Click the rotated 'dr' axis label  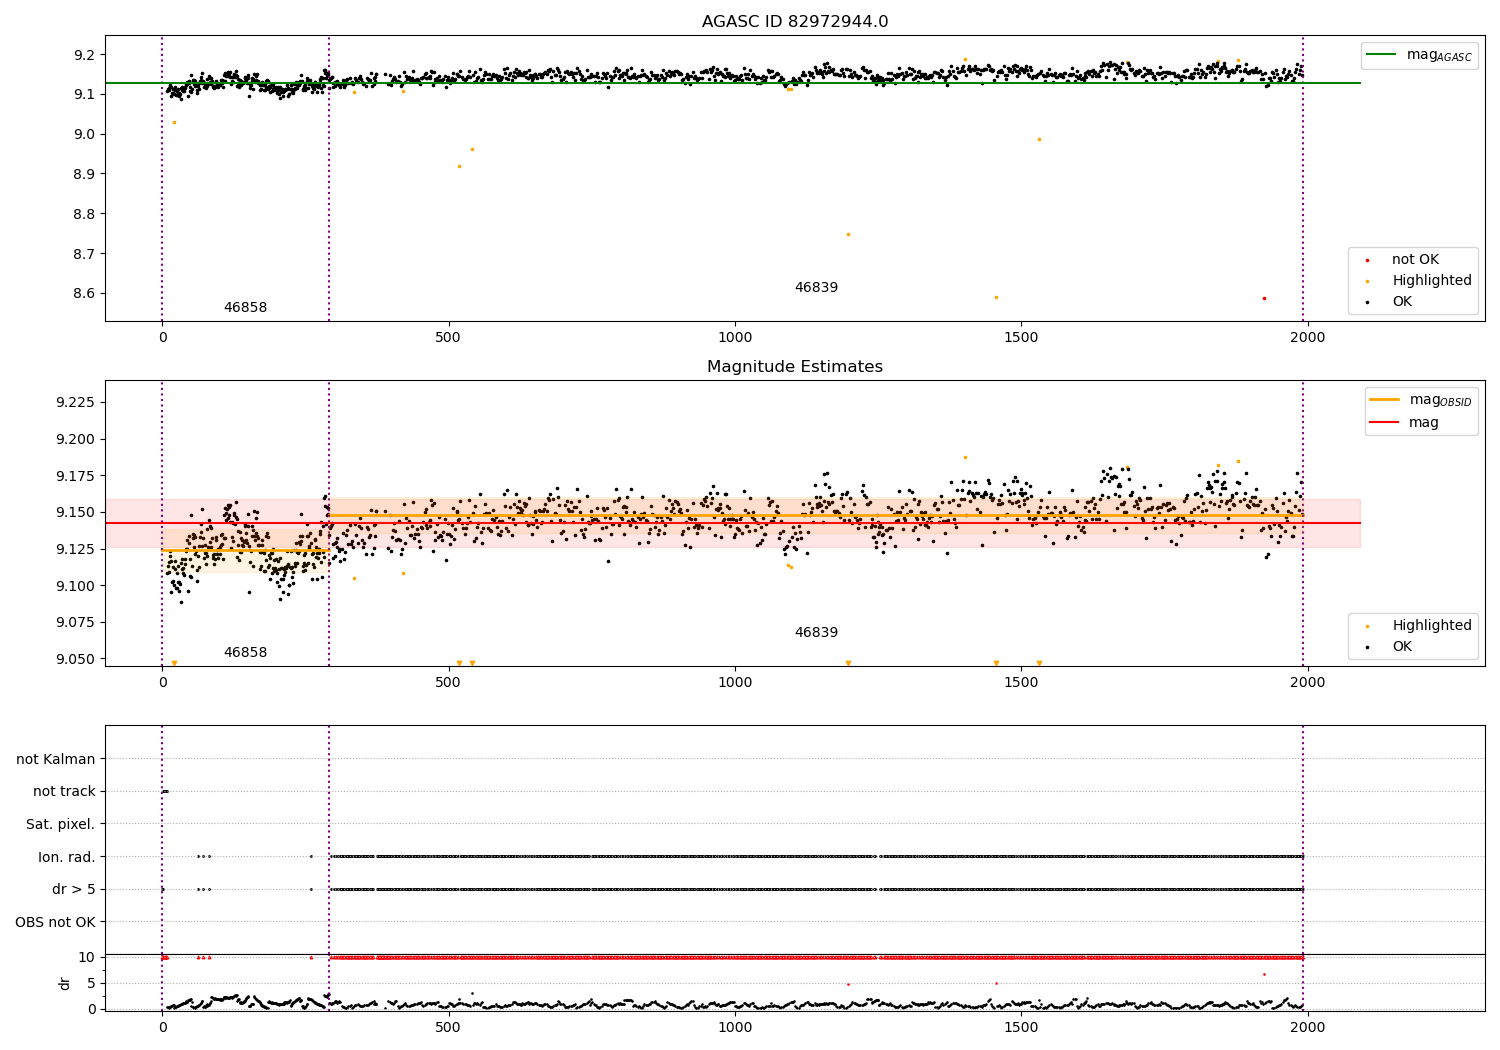[x=65, y=984]
